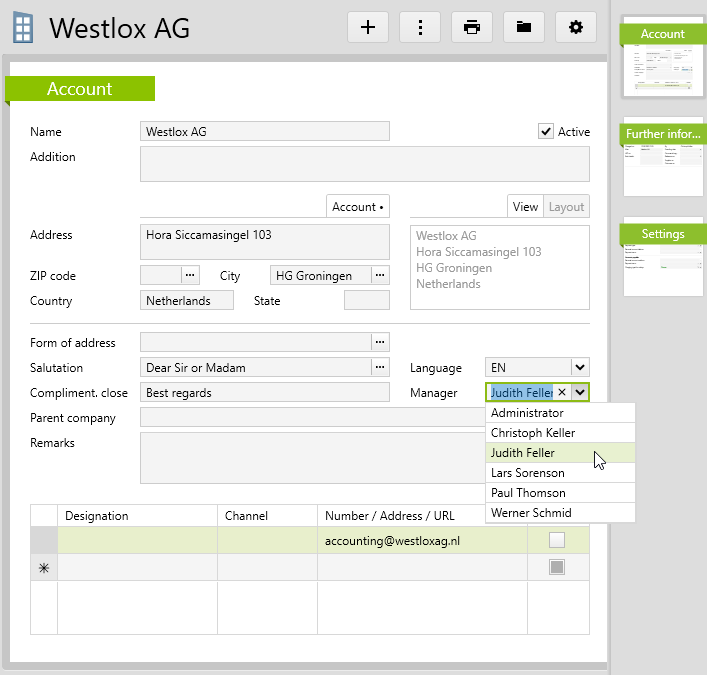
Task: Clear the Manager field with the X
Action: pos(561,393)
